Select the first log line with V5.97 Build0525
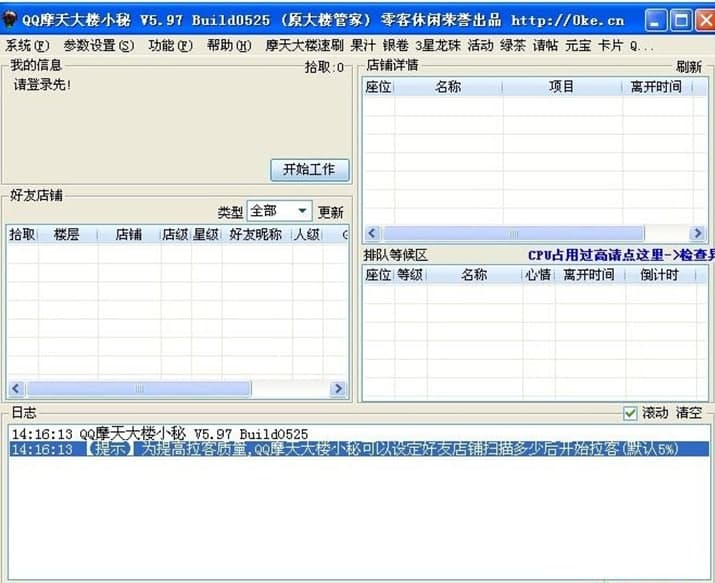Screen dimensions: 715x583 point(359,434)
